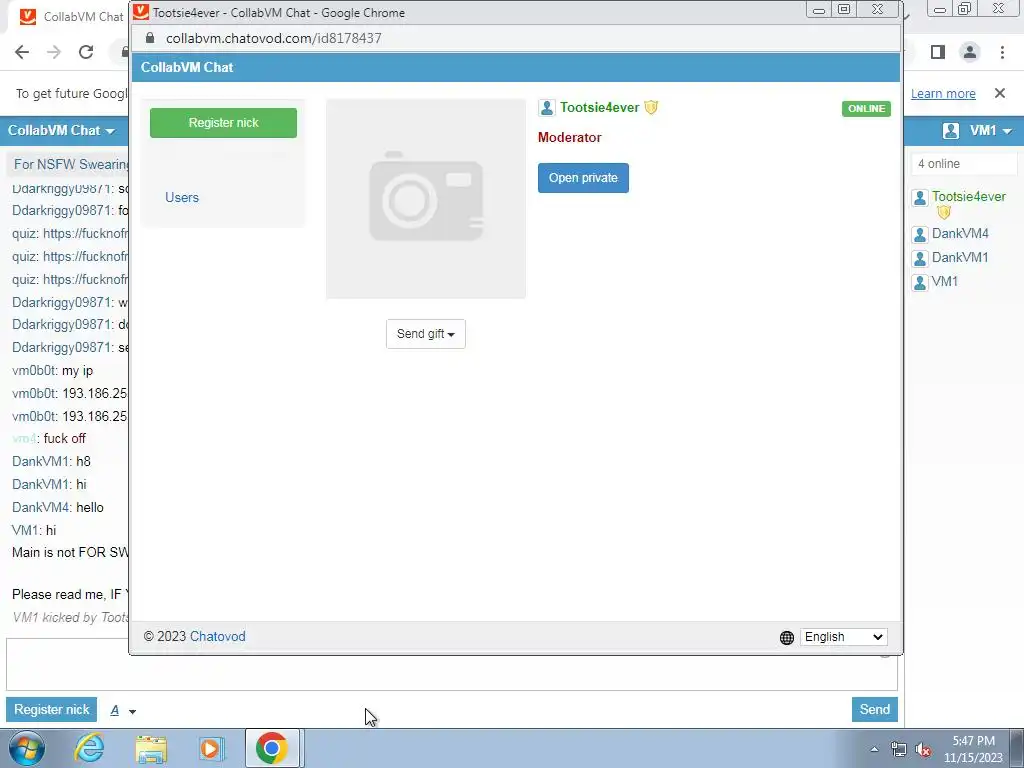Open the text formatting A dropdown
Screen dimensions: 1024x768
pos(123,711)
